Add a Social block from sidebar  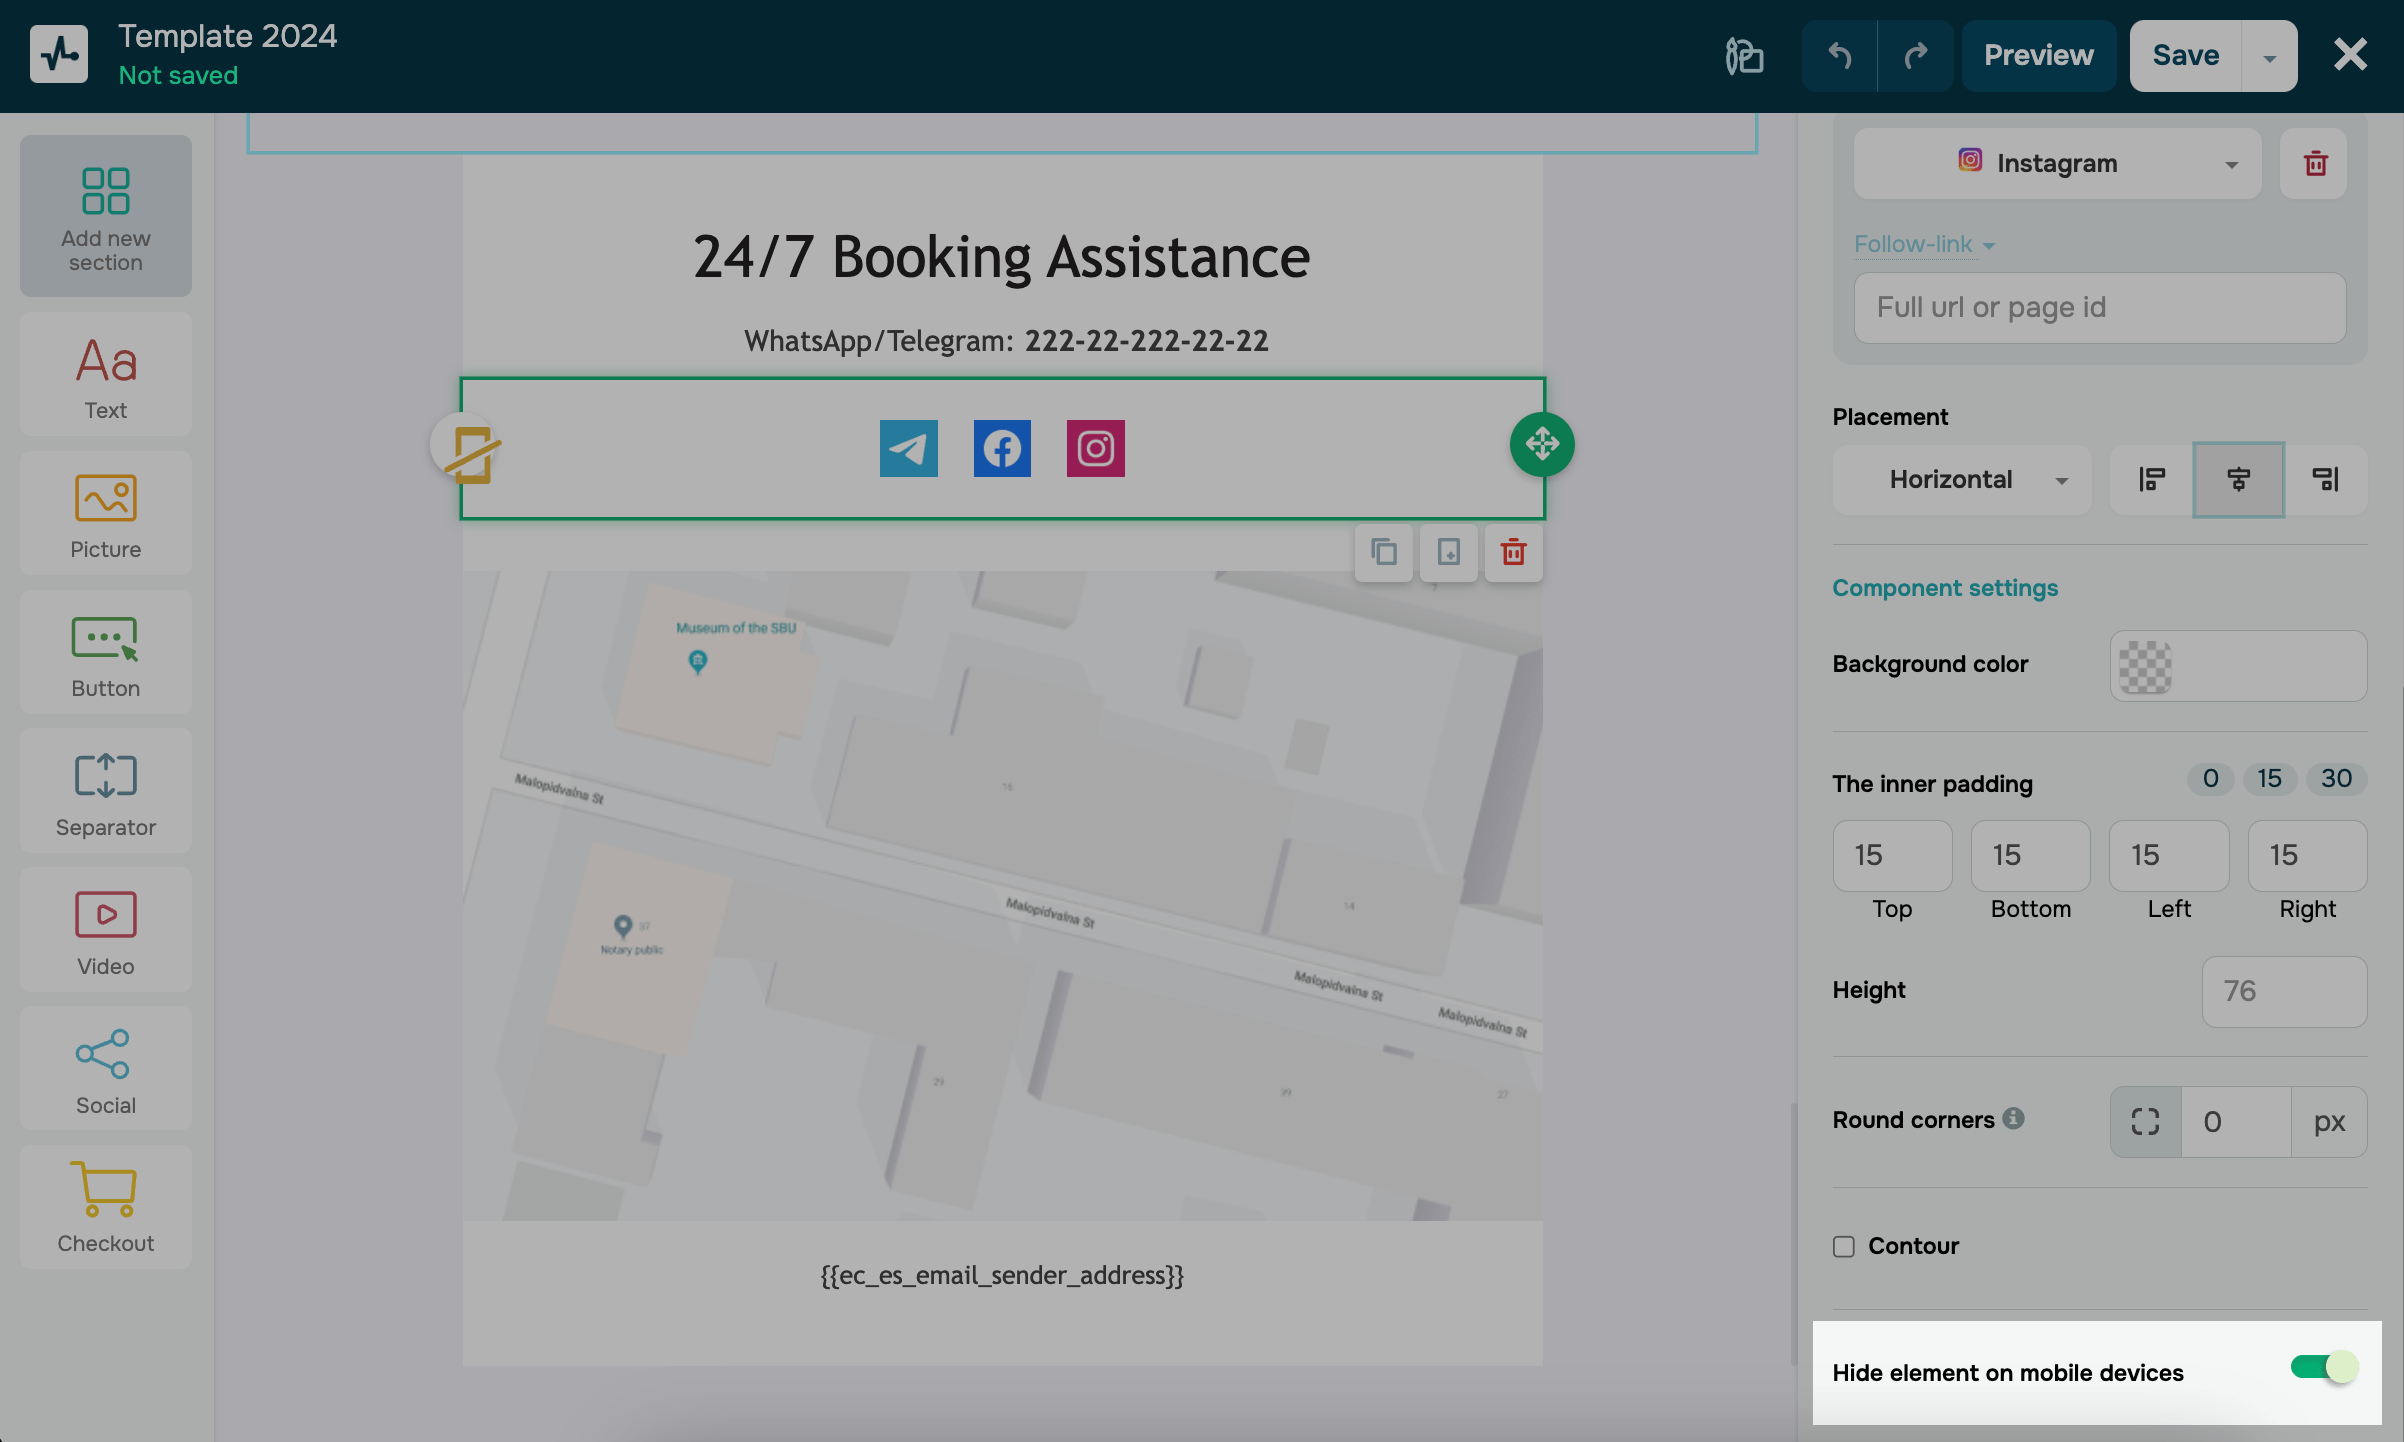(105, 1070)
